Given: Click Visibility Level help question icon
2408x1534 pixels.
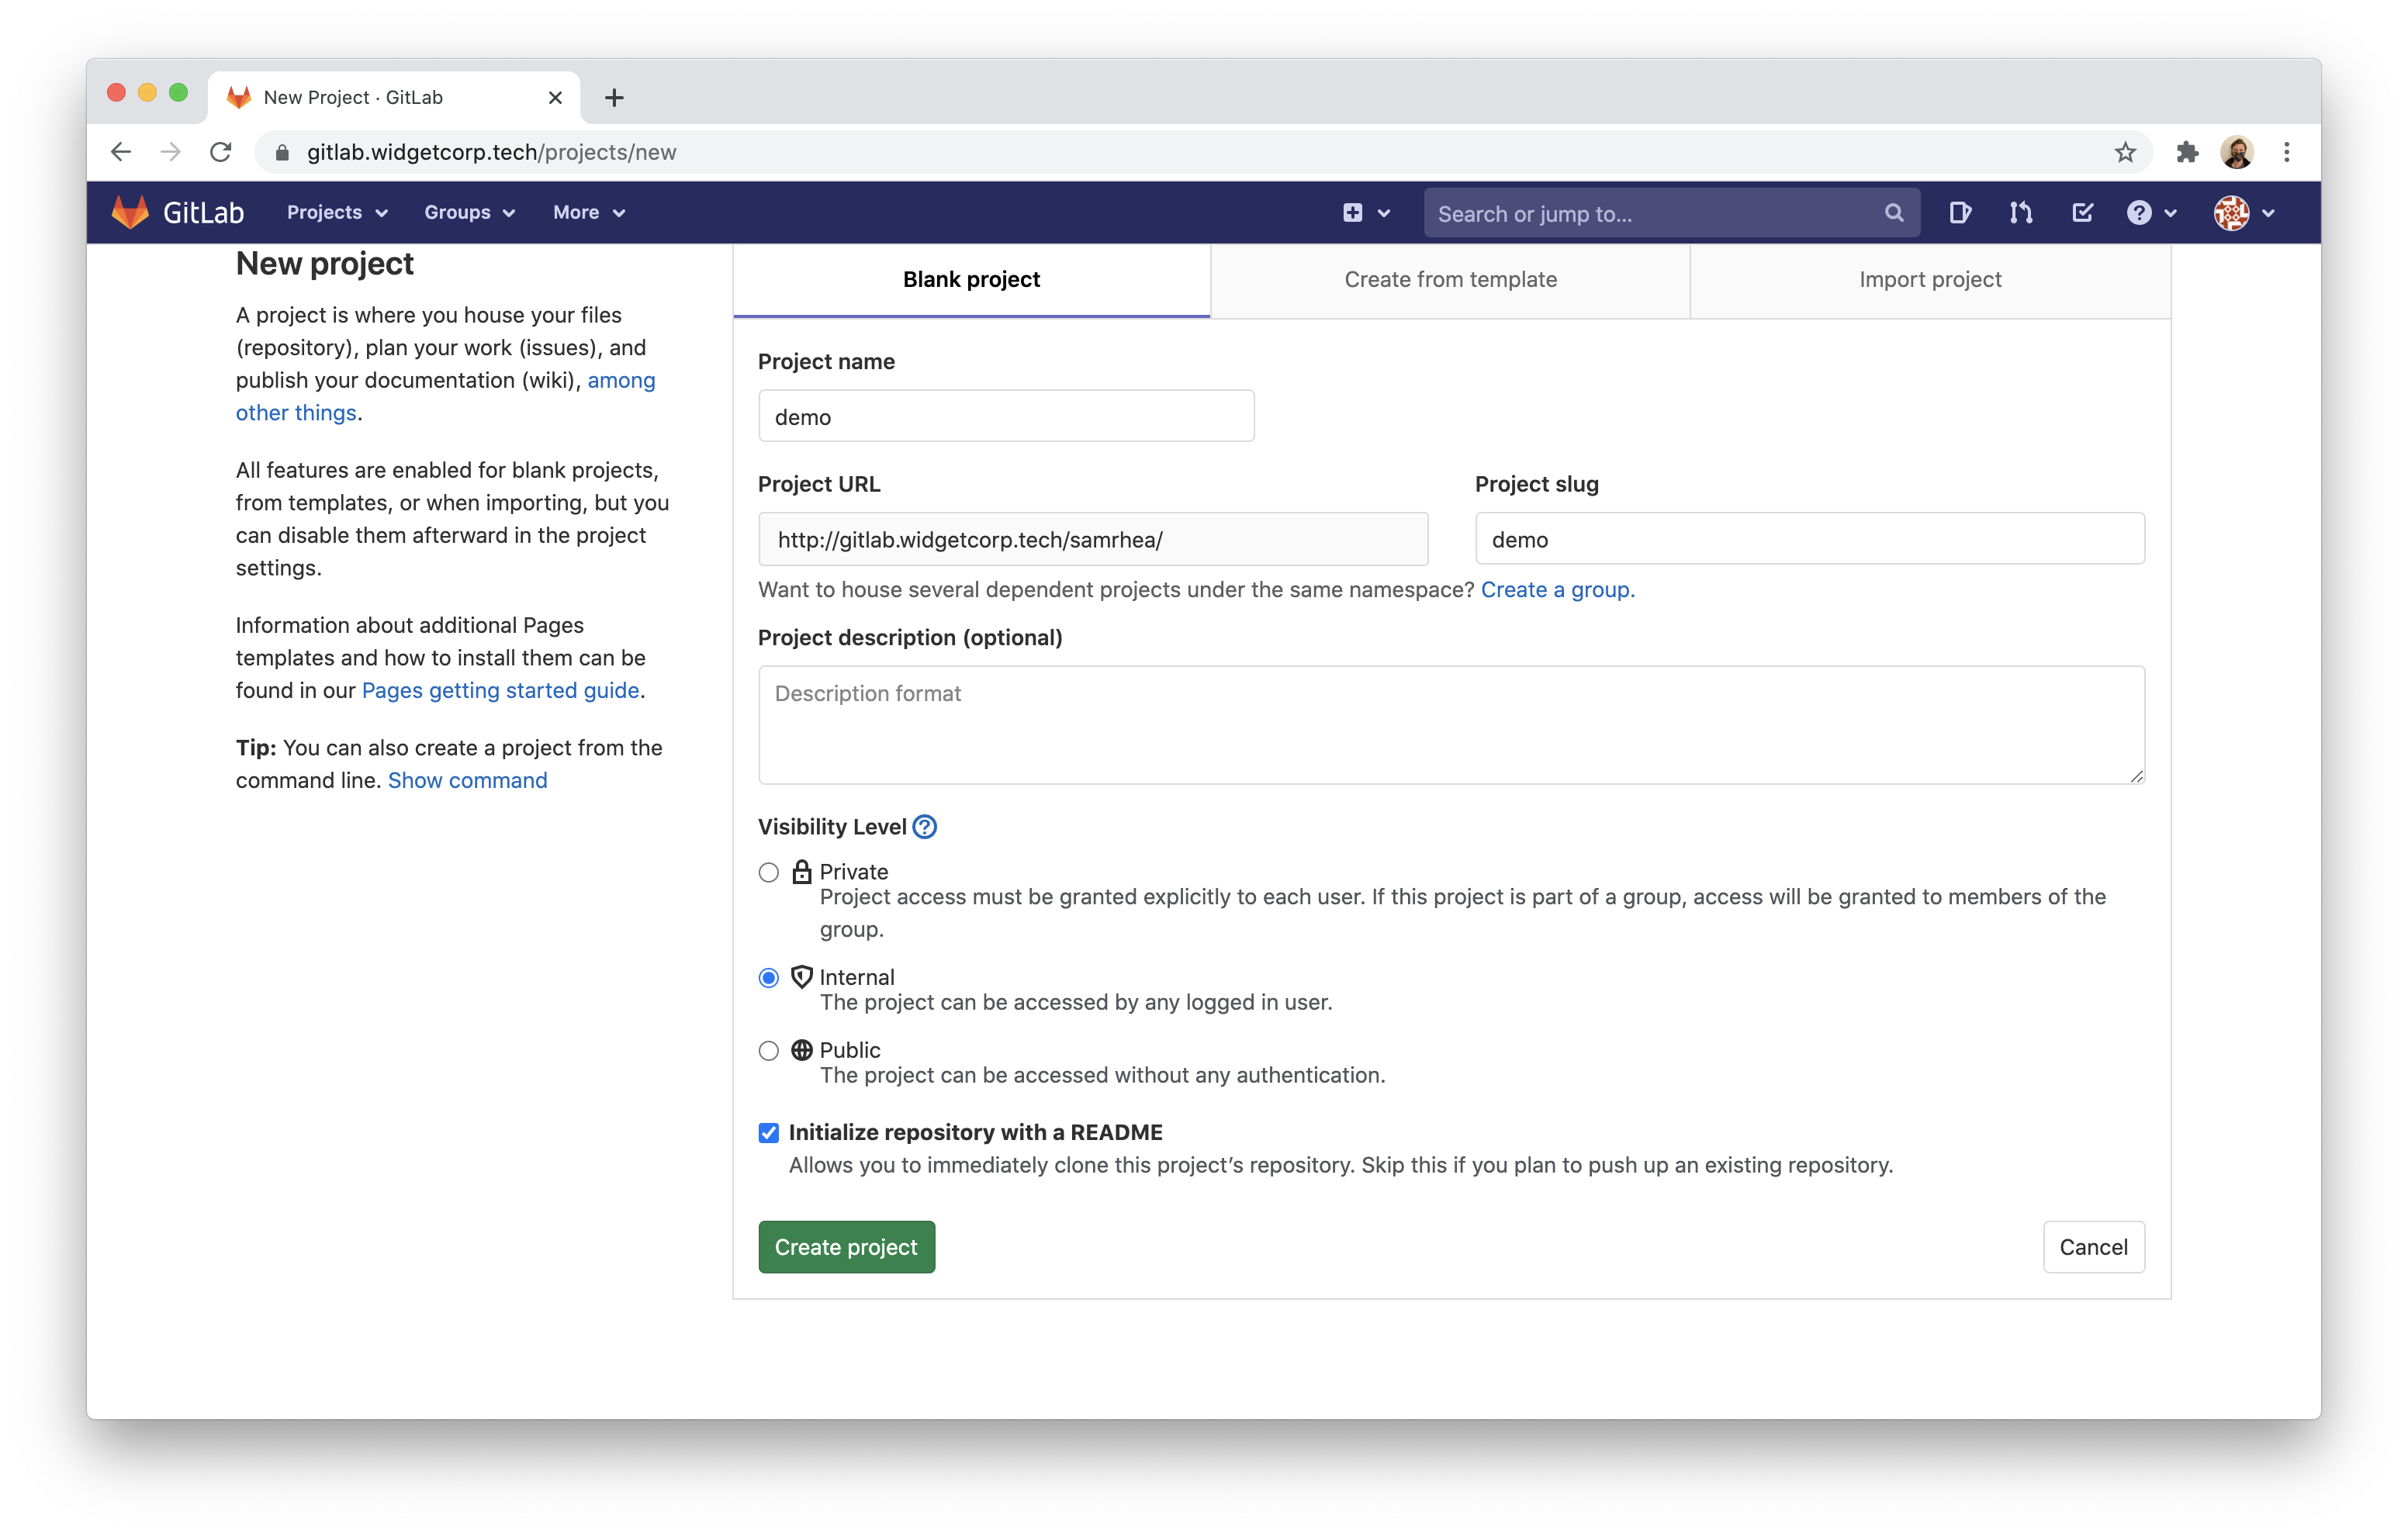Looking at the screenshot, I should (x=925, y=827).
